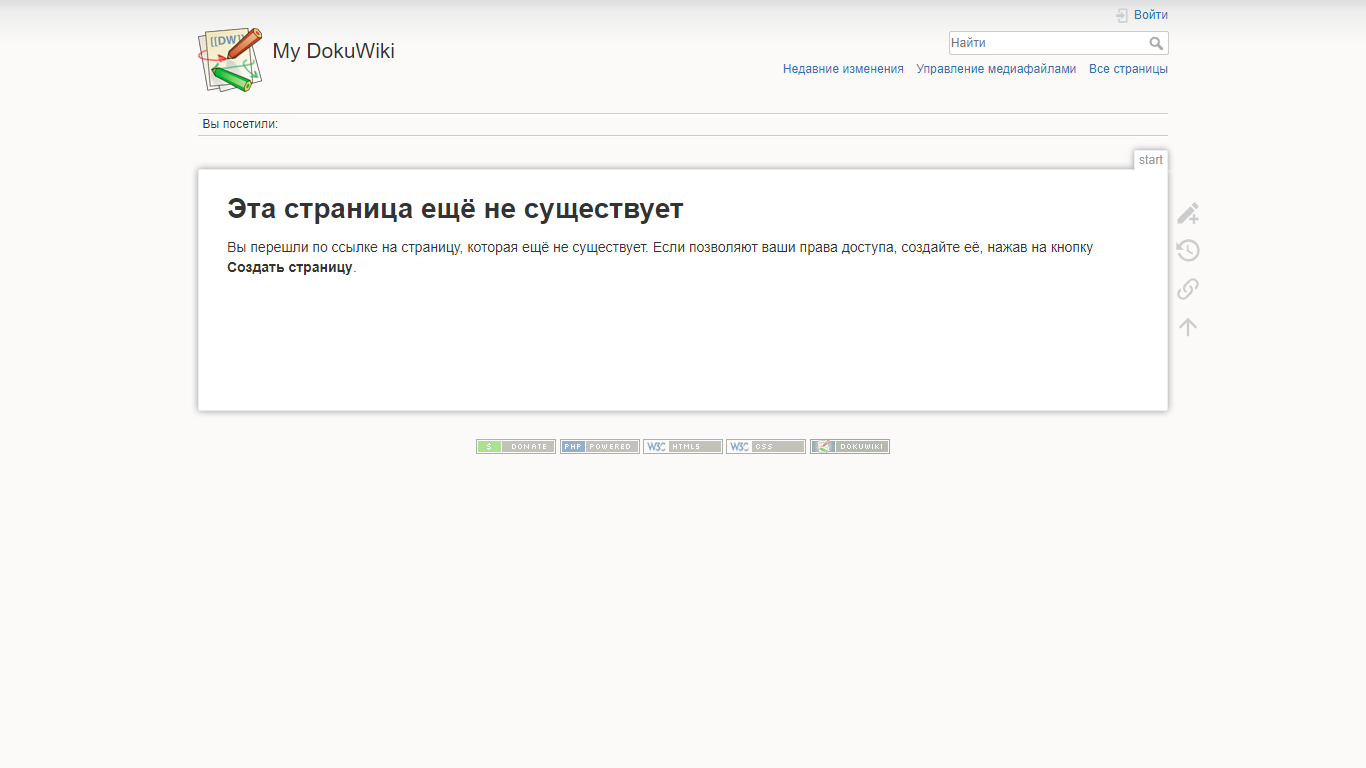Click the start page ID label

click(1151, 160)
